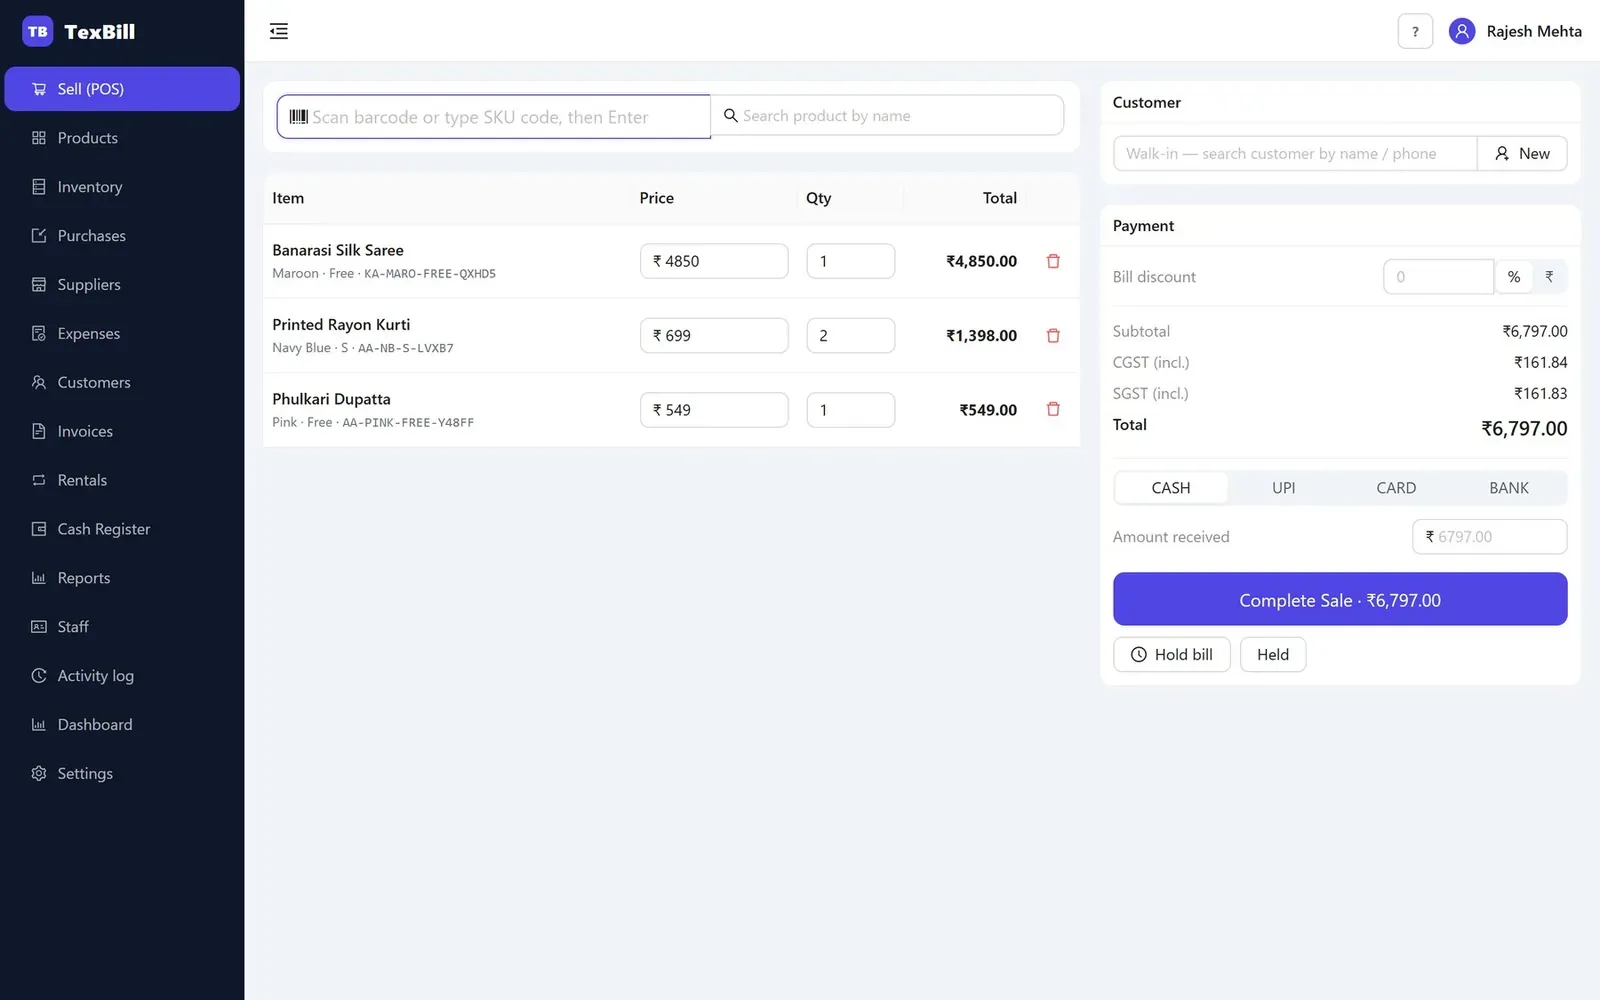Image resolution: width=1600 pixels, height=1000 pixels.
Task: Open Rajesh Mehta user avatar menu
Action: (x=1462, y=31)
